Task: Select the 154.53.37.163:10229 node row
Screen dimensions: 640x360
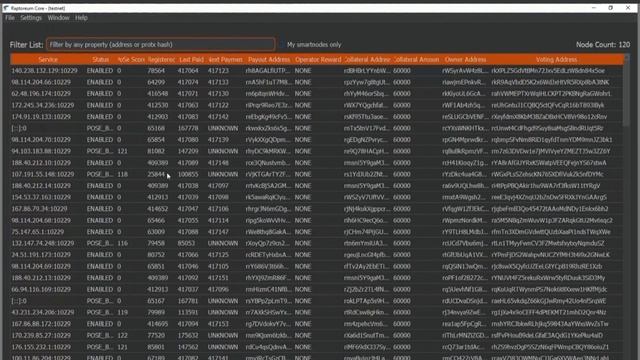Action: [317, 197]
